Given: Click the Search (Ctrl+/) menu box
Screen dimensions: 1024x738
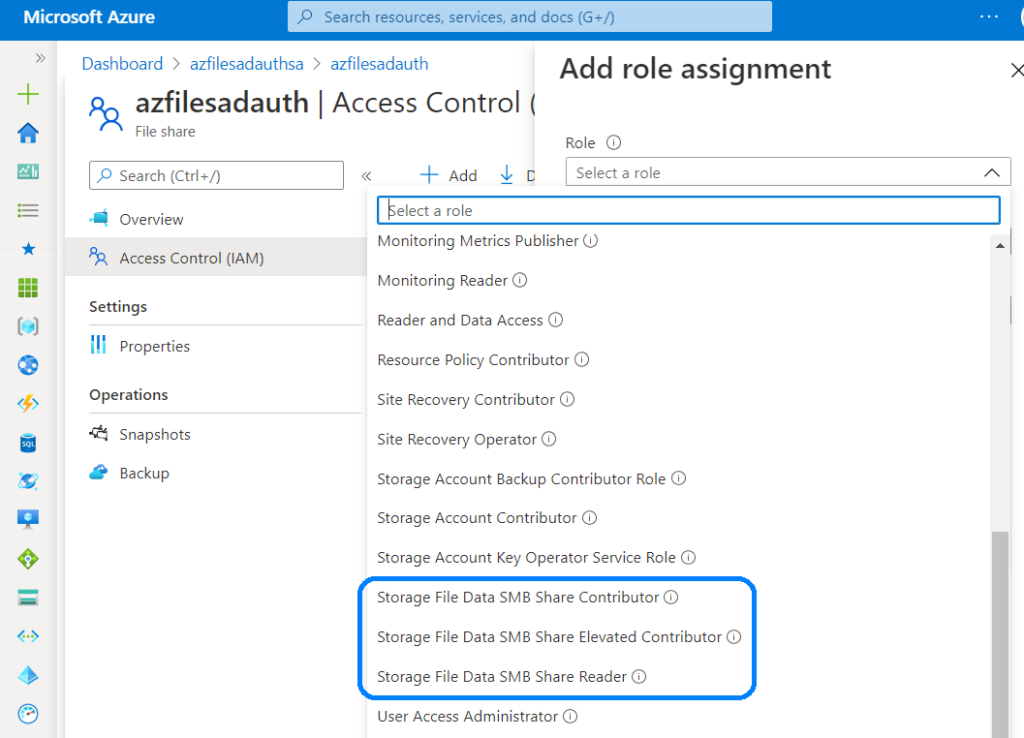Looking at the screenshot, I should (216, 176).
